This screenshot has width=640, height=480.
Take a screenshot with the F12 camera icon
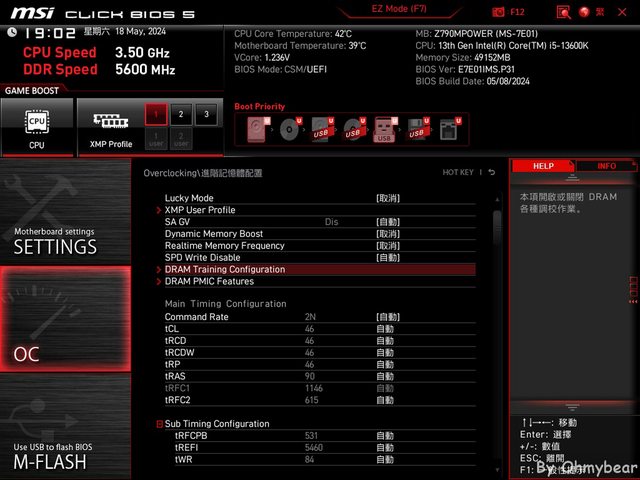point(501,12)
